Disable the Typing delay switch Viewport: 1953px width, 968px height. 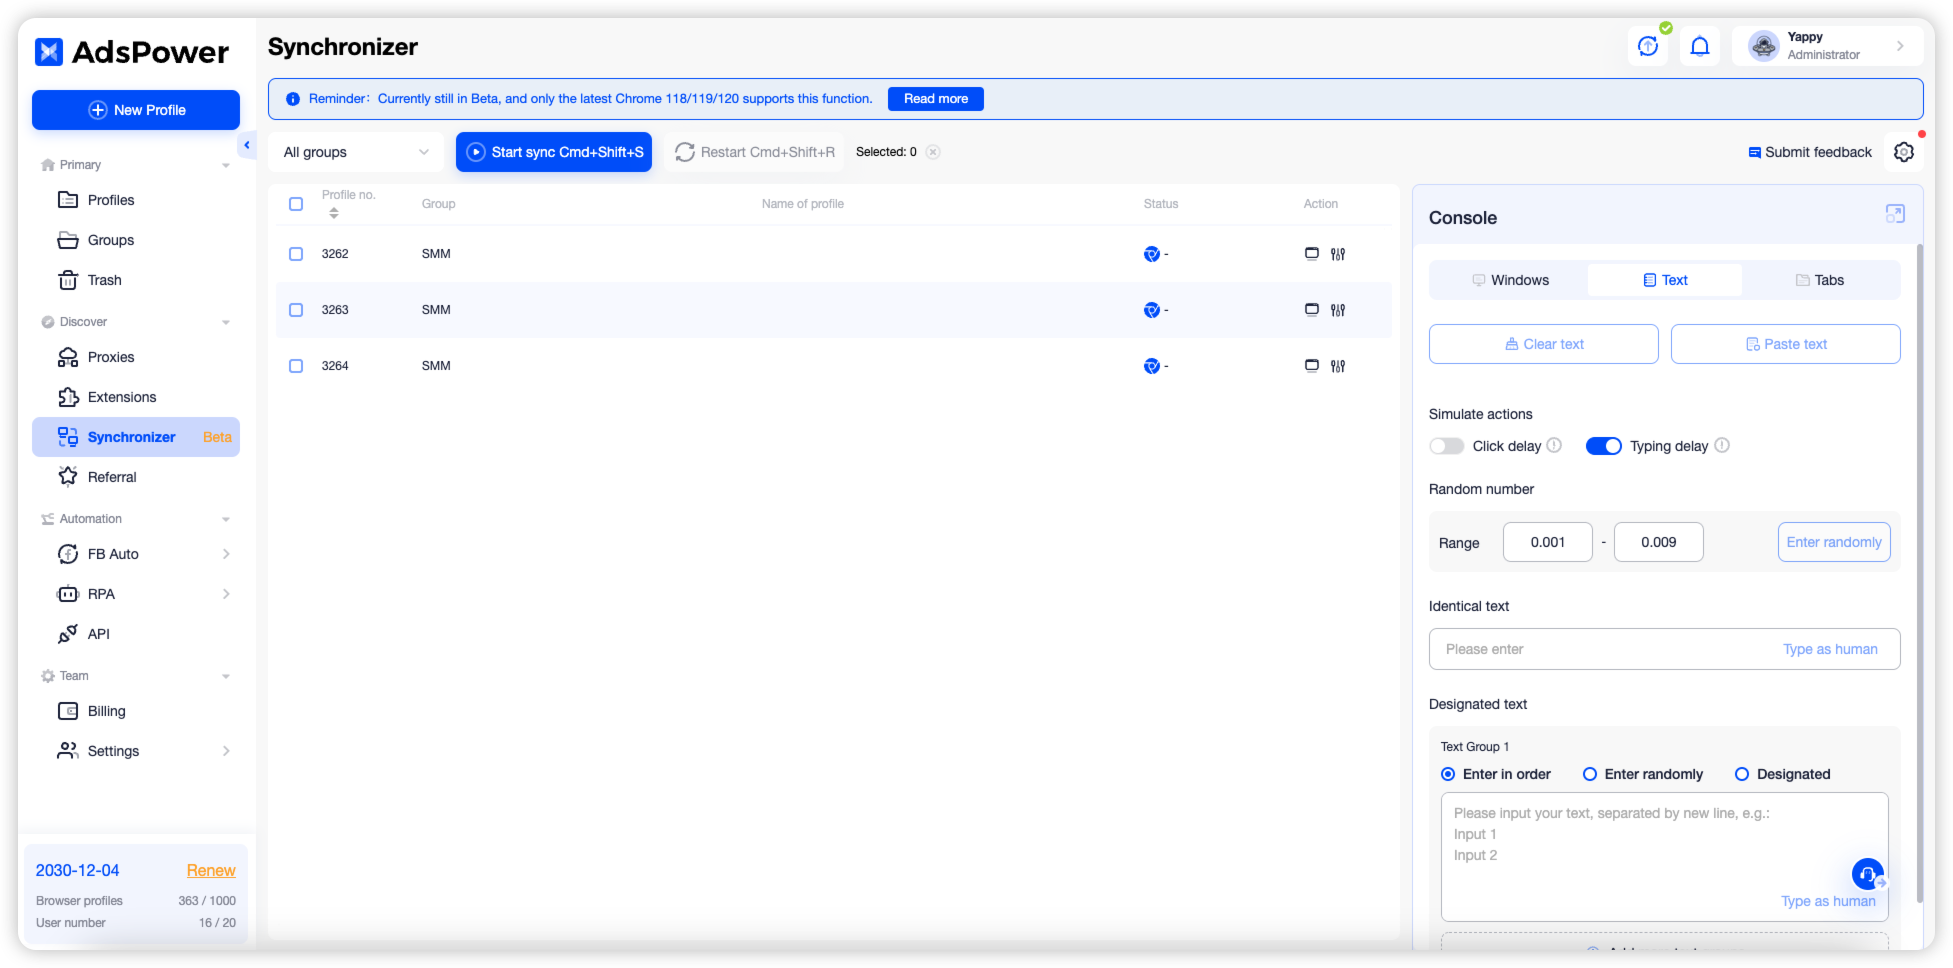[x=1604, y=446]
